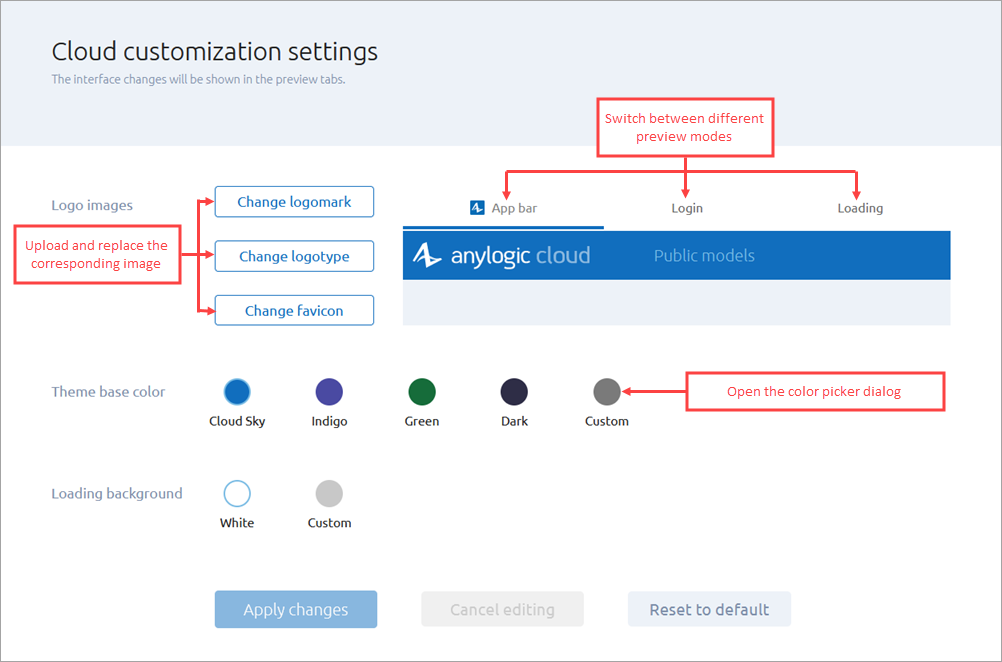Click the Cloud Sky swatch caption
Screen dimensions: 1002x662
tap(237, 421)
